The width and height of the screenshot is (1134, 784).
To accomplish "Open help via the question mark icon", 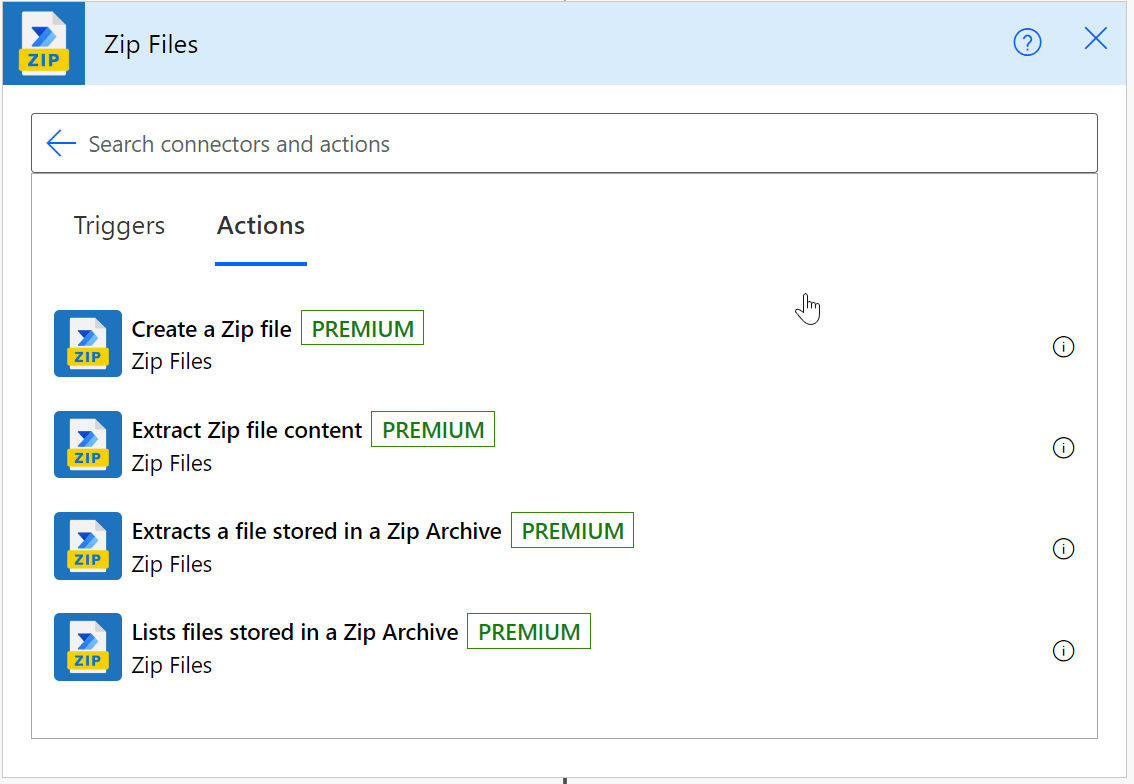I will pyautogui.click(x=1027, y=42).
